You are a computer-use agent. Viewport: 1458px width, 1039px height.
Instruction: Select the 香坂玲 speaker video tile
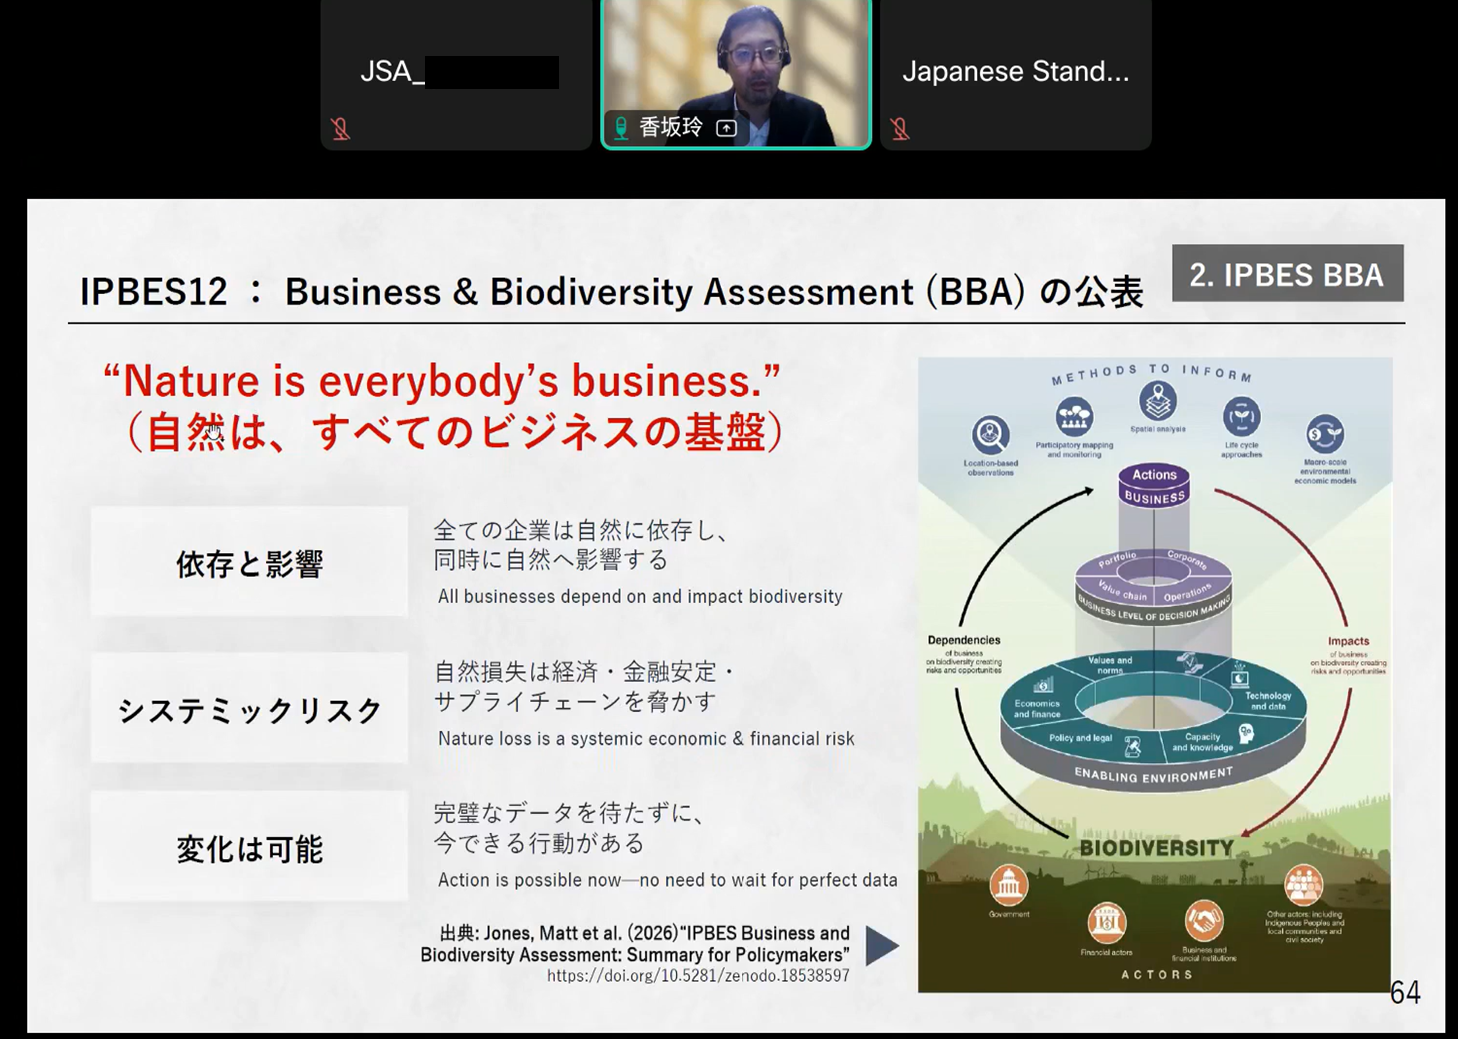click(736, 74)
